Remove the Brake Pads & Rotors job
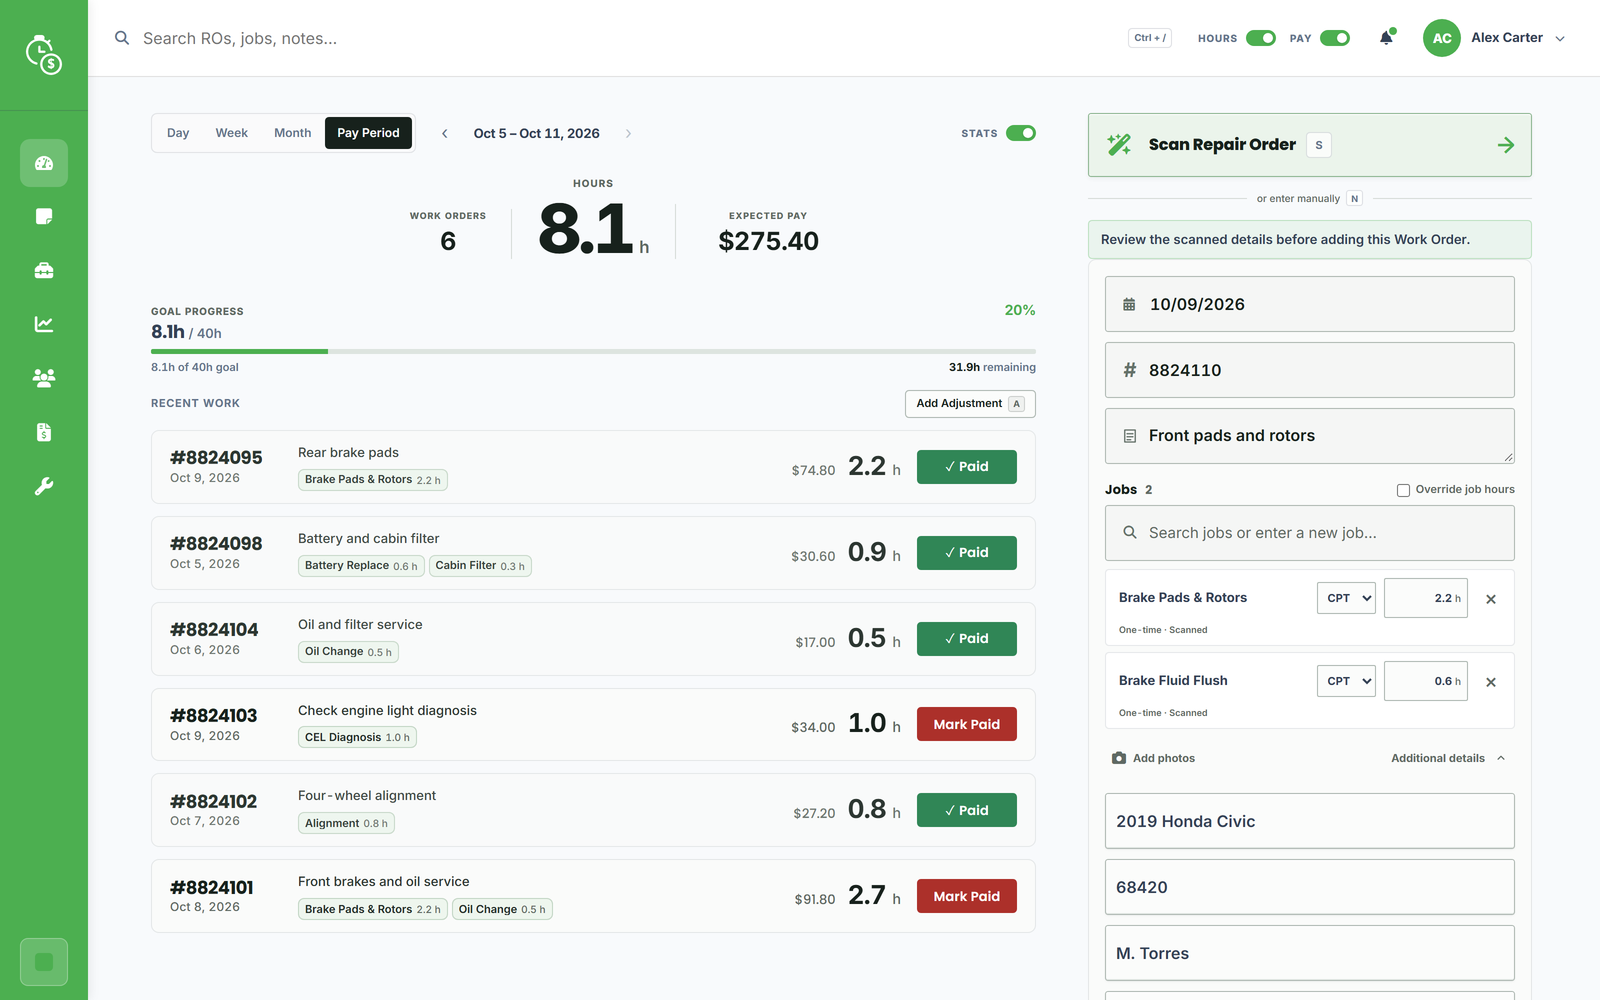1600x1000 pixels. (1491, 599)
